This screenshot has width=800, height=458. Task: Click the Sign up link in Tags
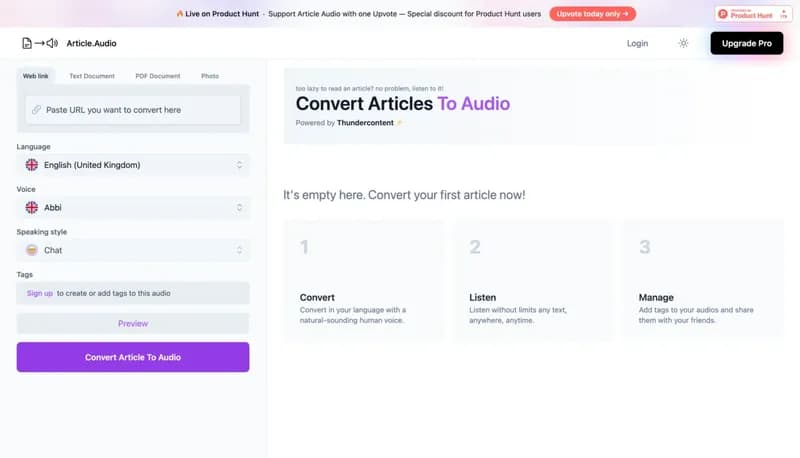click(x=40, y=293)
